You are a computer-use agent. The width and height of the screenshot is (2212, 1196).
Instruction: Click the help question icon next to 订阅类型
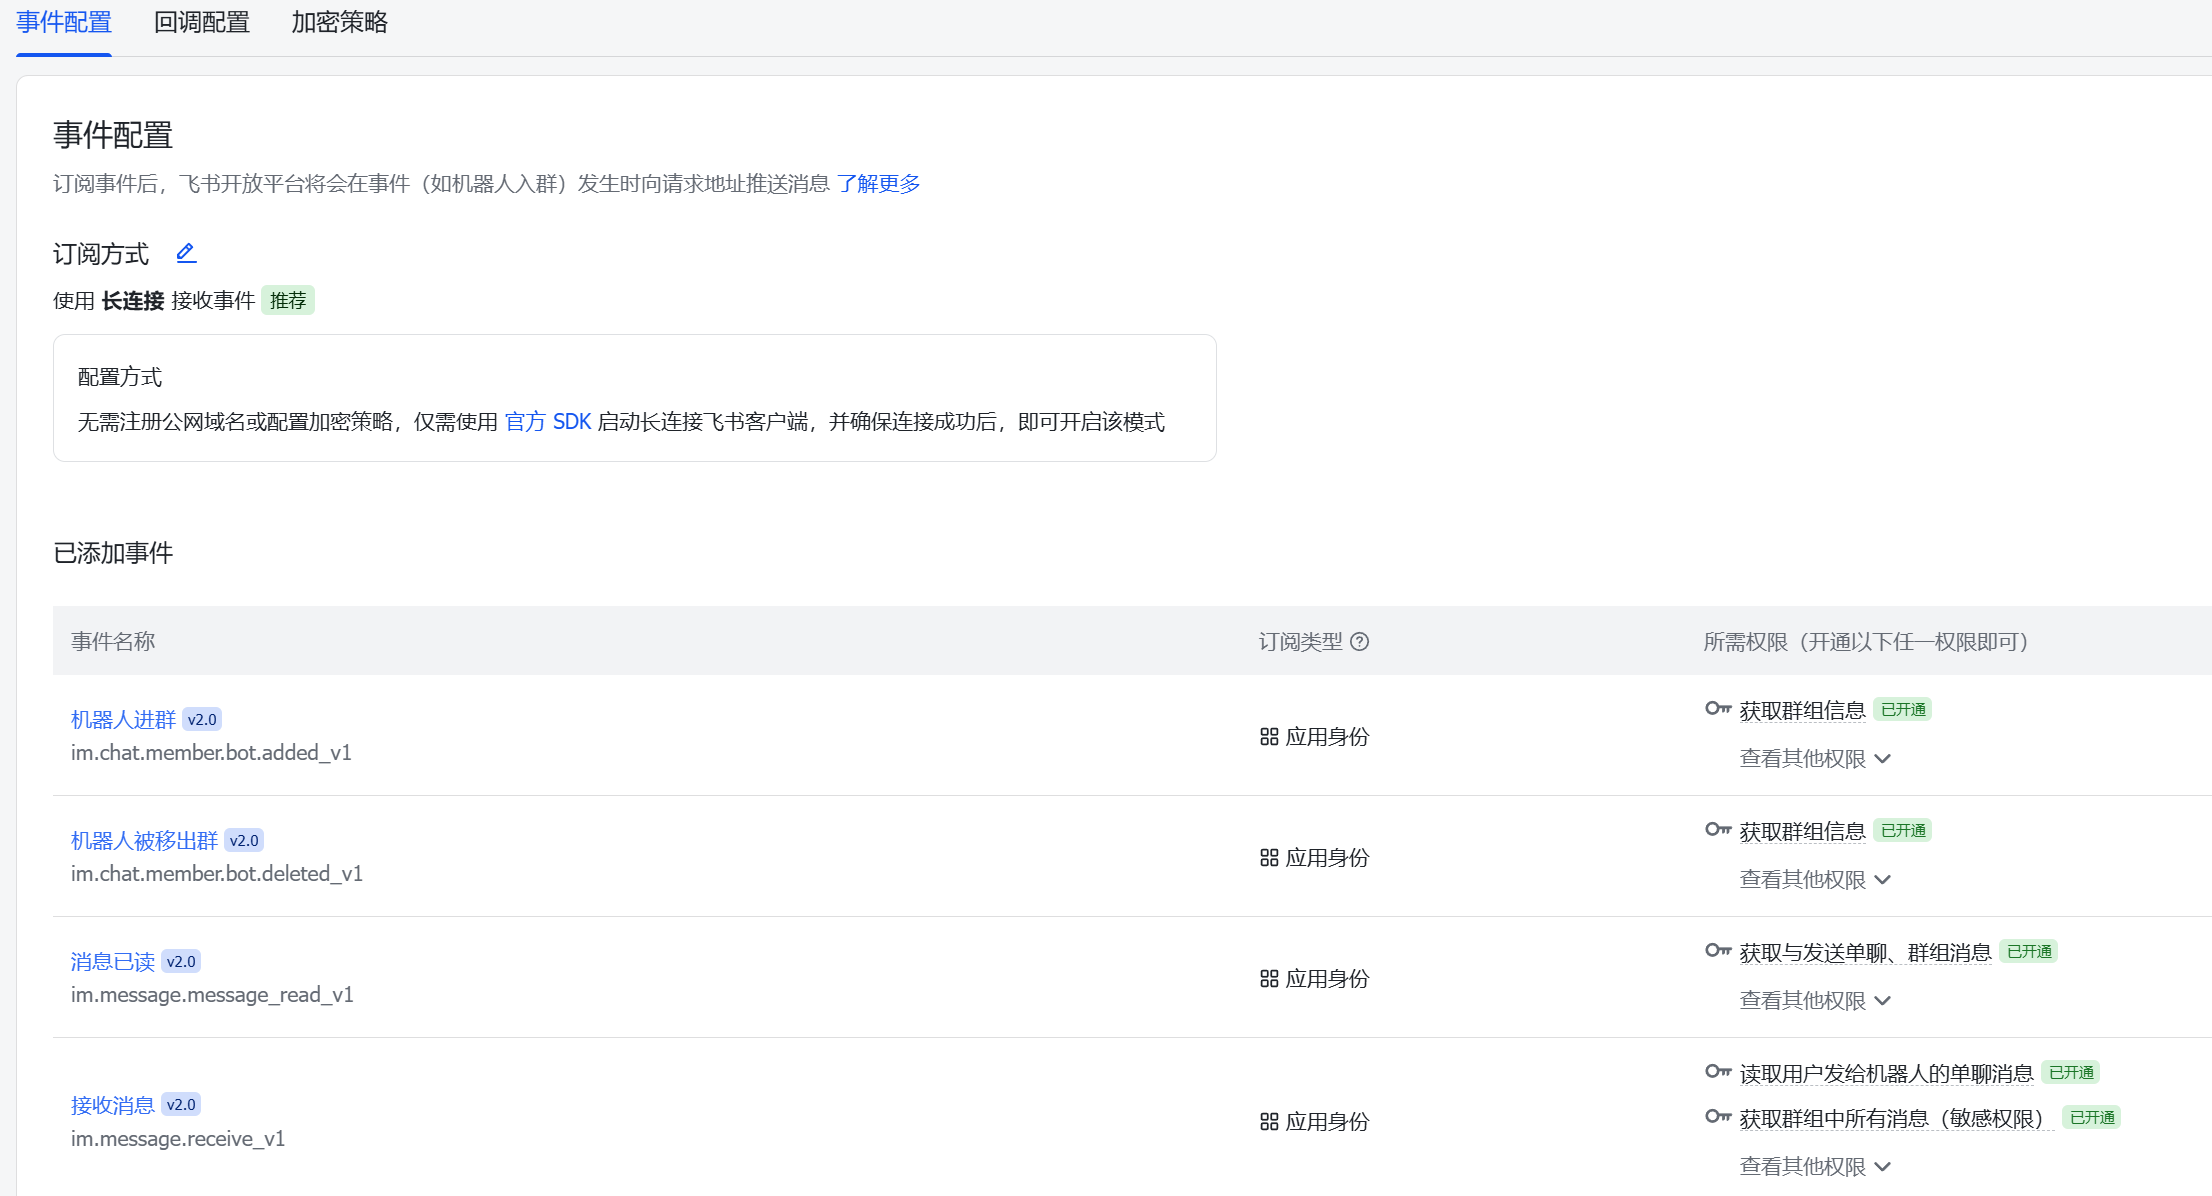coord(1359,642)
